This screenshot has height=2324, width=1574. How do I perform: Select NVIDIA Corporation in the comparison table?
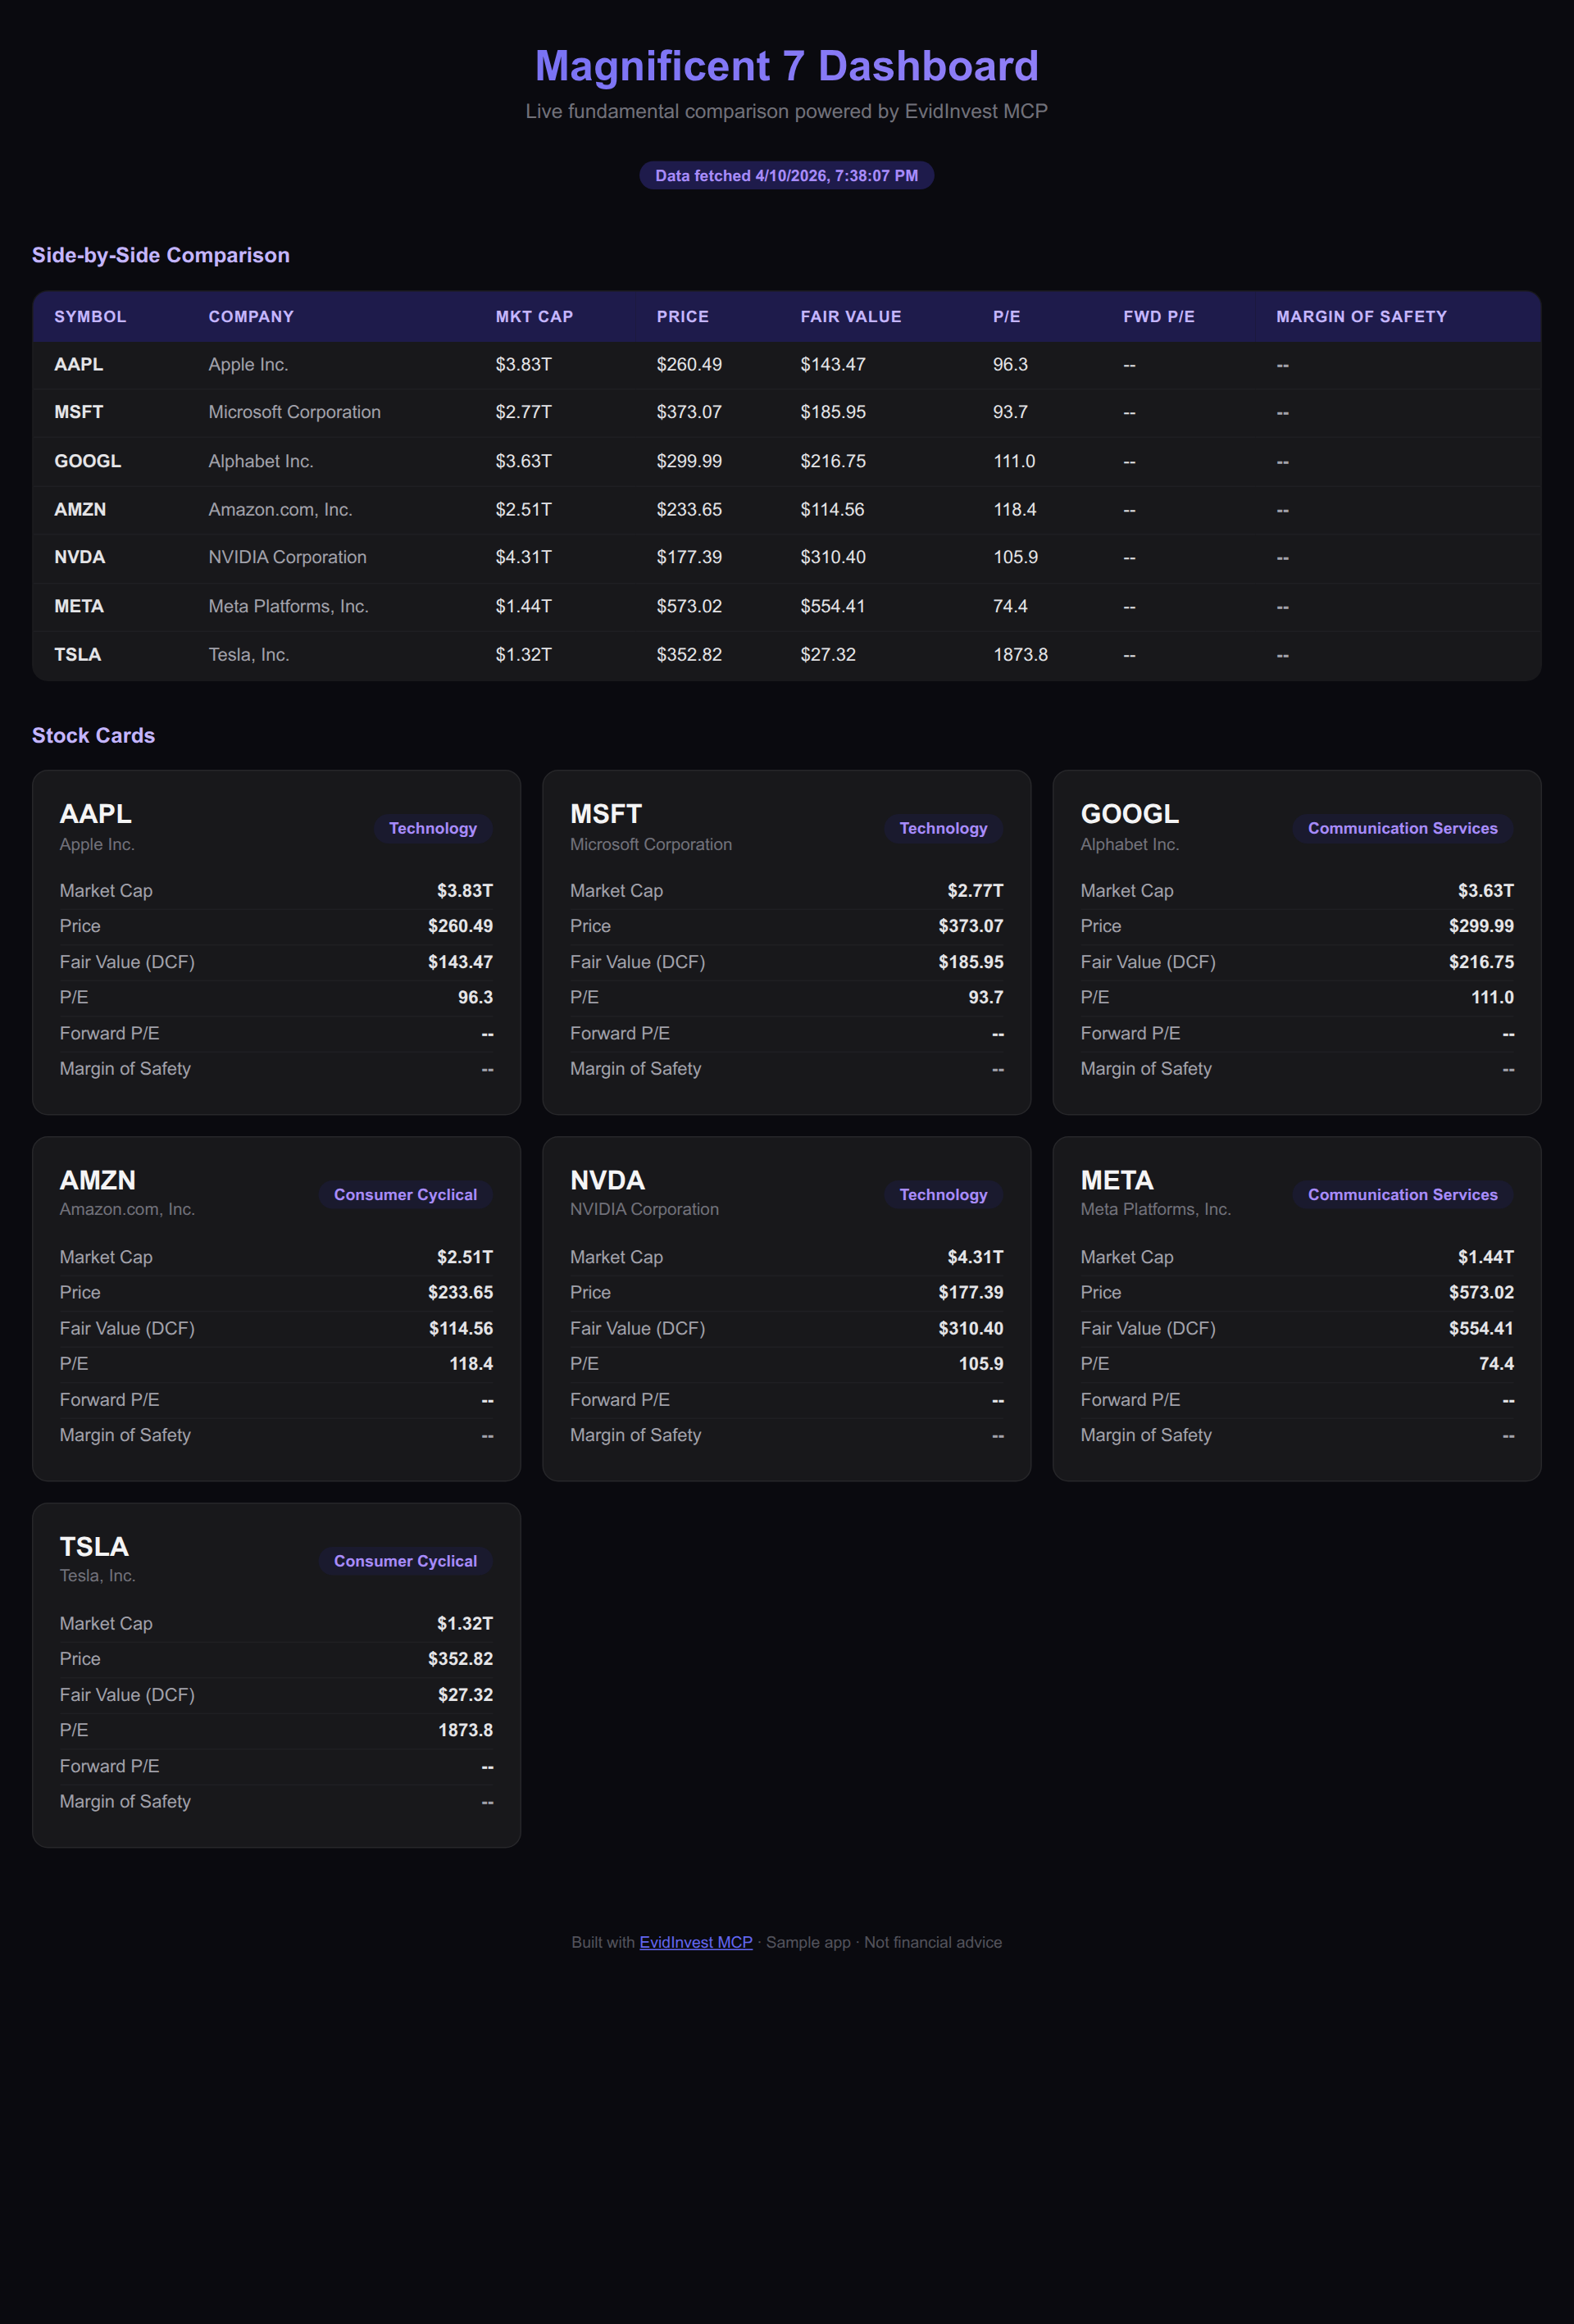287,557
